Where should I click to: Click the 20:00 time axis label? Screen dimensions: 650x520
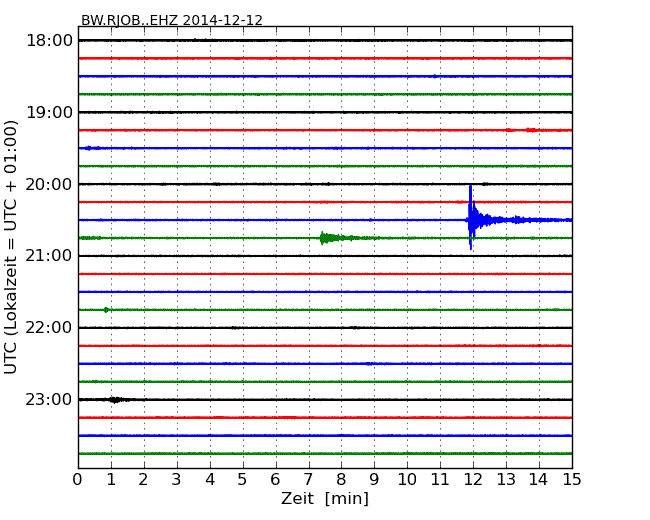pos(49,184)
